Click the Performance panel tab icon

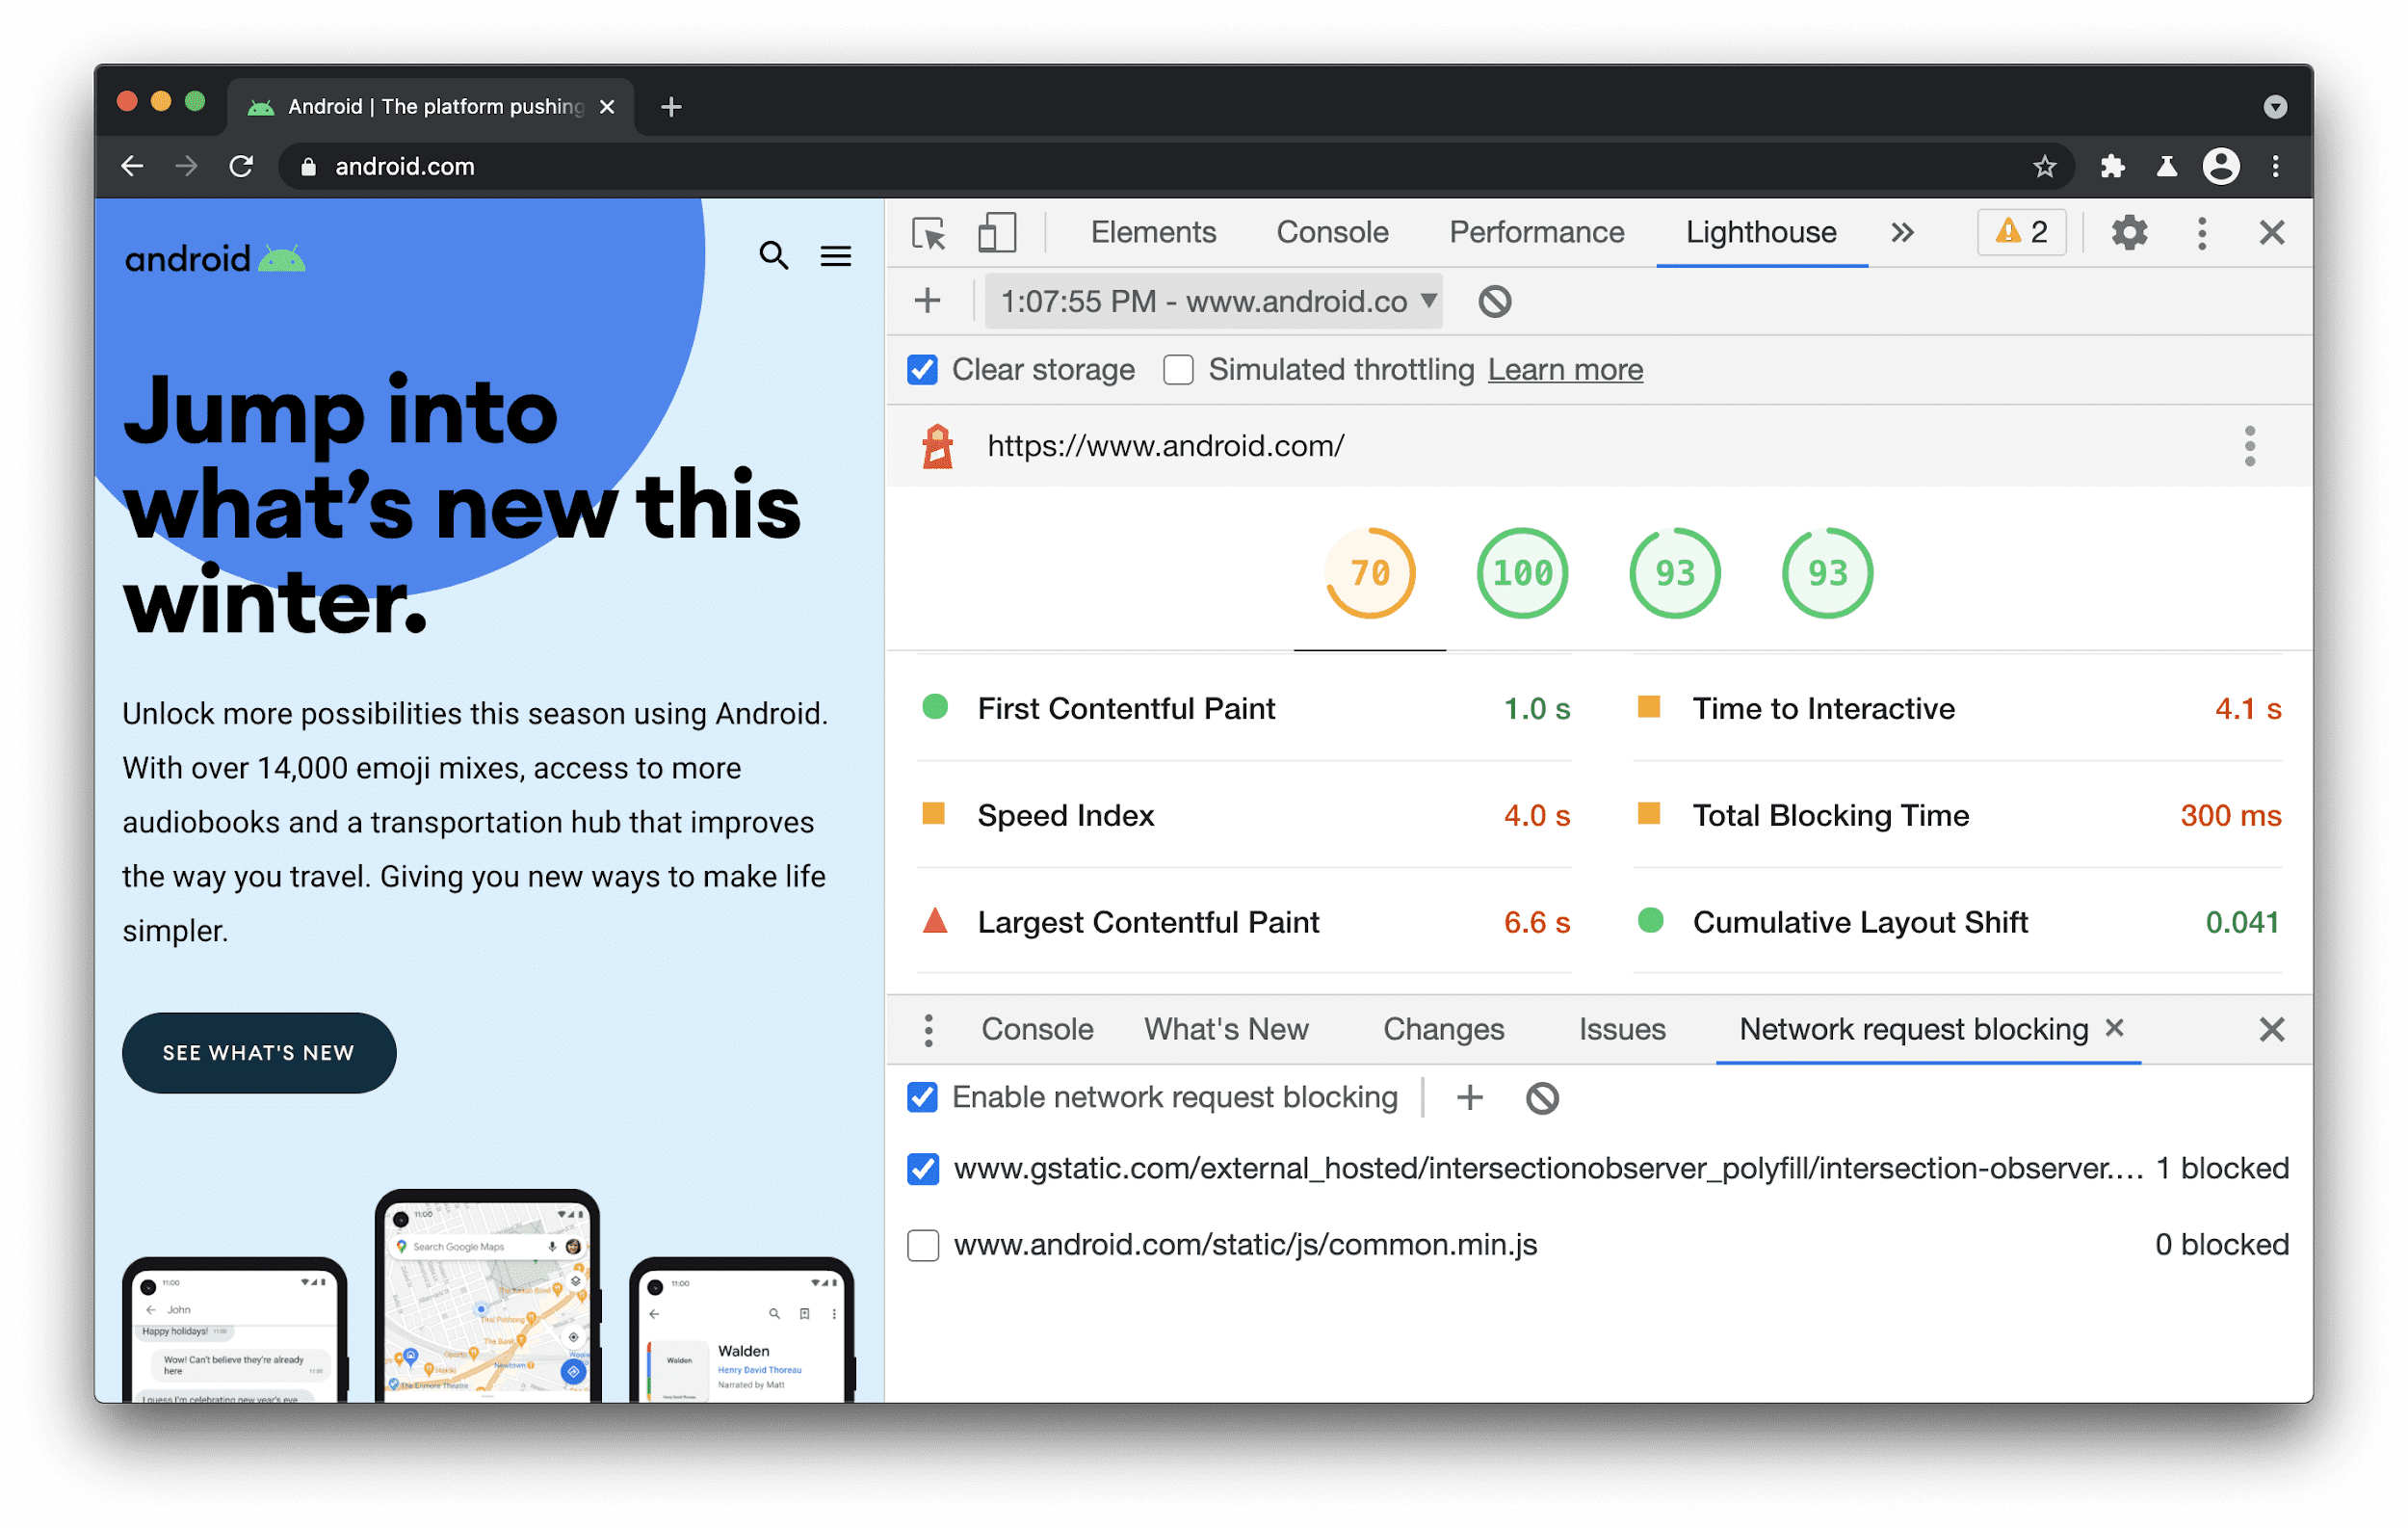tap(1534, 230)
